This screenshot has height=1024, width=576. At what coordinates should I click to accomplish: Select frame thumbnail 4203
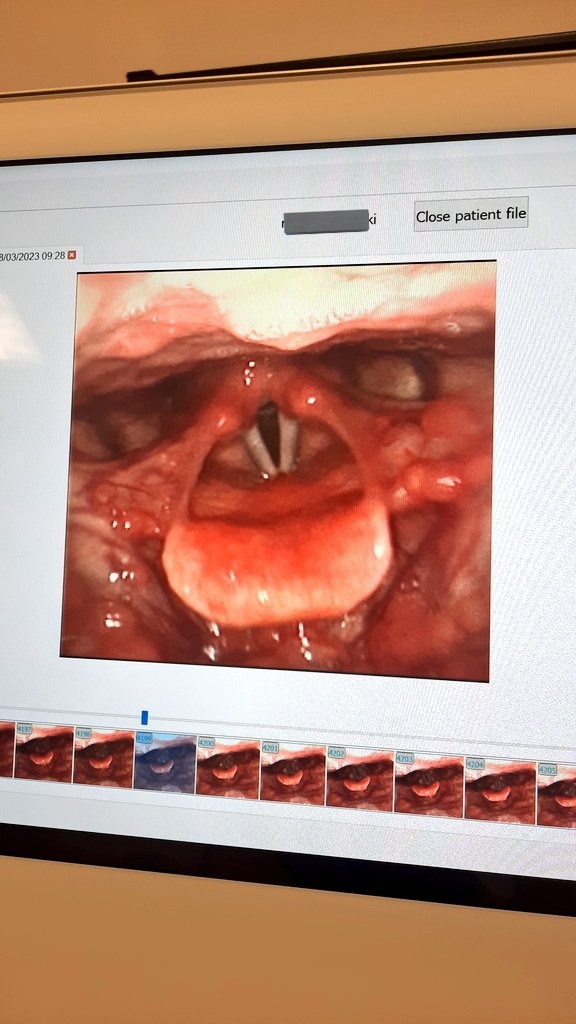tap(429, 785)
